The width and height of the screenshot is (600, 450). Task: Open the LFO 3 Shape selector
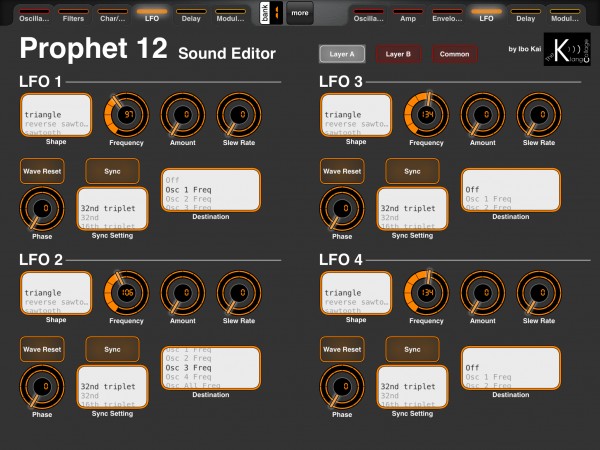(356, 115)
